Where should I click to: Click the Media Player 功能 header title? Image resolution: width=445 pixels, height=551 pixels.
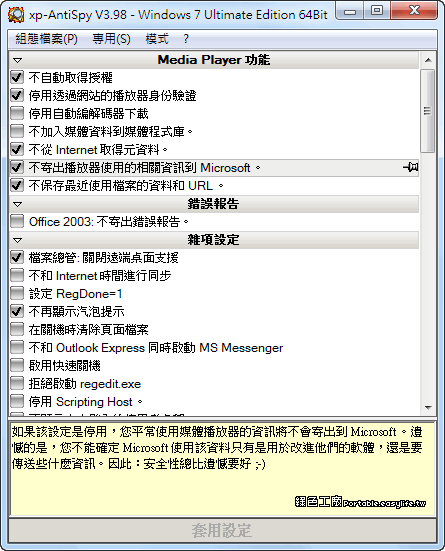[x=214, y=60]
